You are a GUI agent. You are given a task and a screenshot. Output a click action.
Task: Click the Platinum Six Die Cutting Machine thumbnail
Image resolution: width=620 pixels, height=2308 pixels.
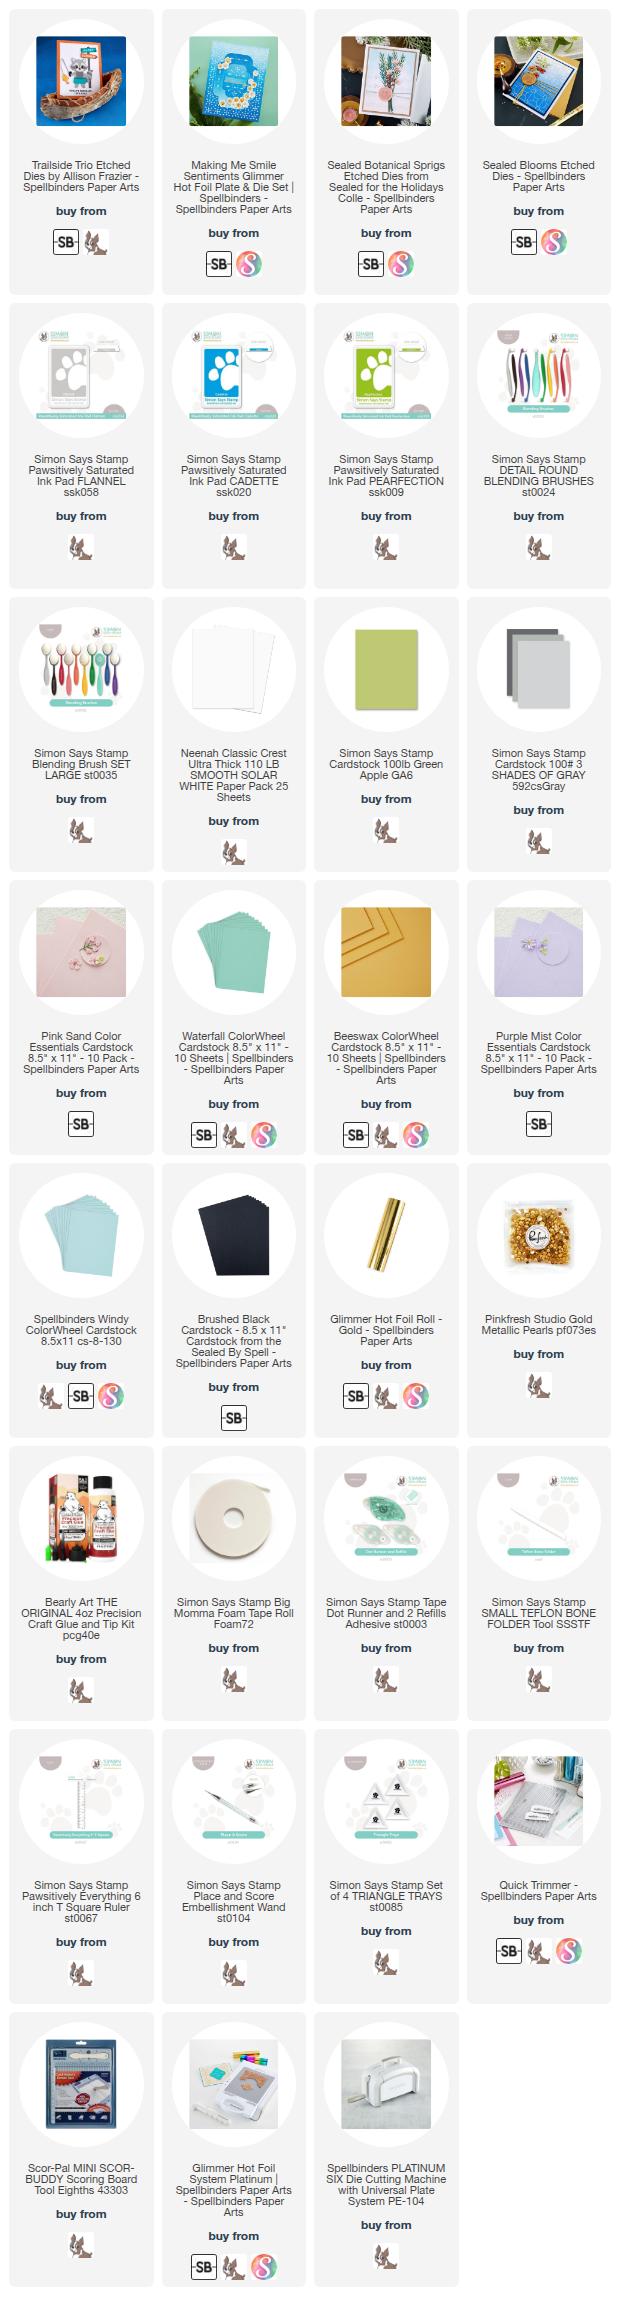pyautogui.click(x=386, y=2084)
